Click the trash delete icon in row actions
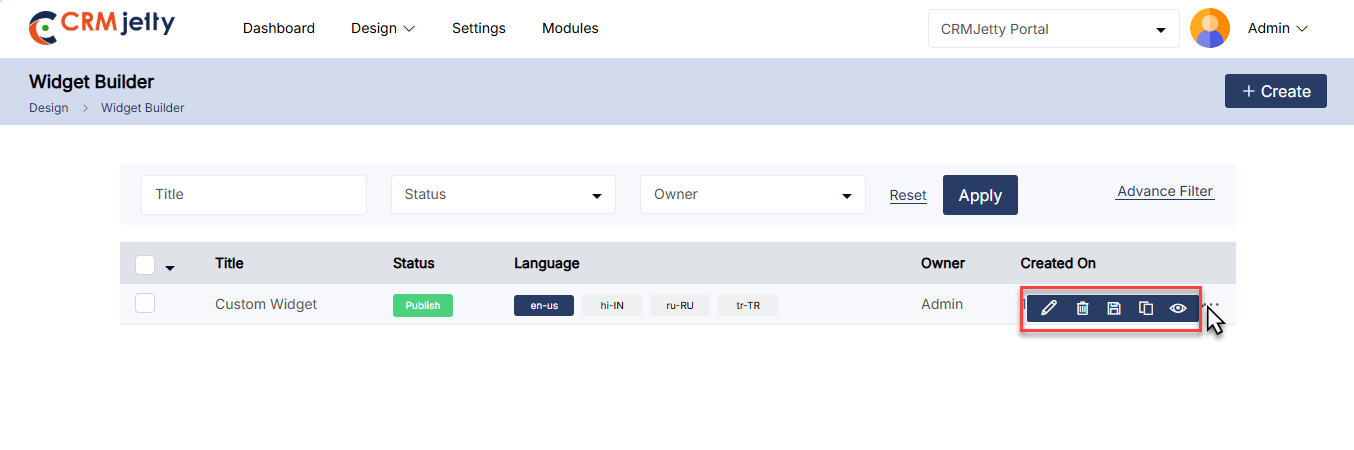Screen dimensions: 1354x450 1082,308
